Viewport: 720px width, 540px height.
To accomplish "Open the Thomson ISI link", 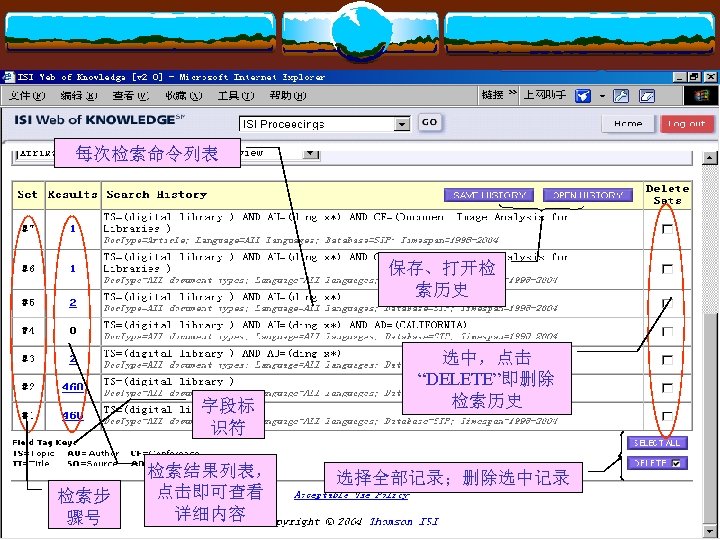I will pyautogui.click(x=404, y=522).
